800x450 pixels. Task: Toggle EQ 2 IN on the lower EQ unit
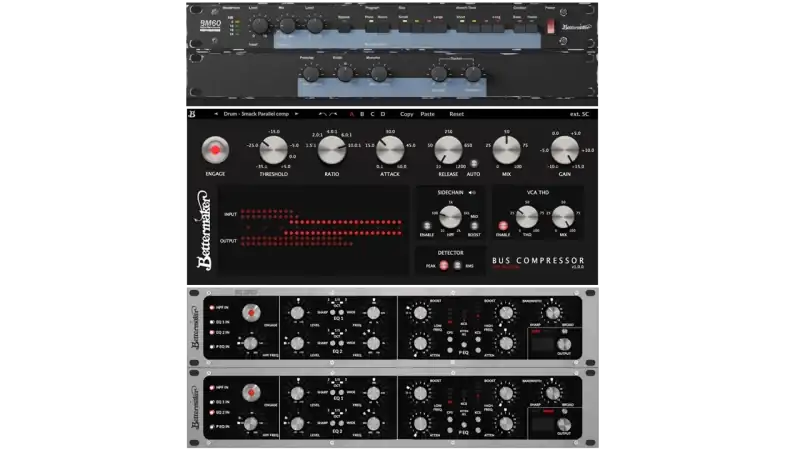(x=212, y=412)
